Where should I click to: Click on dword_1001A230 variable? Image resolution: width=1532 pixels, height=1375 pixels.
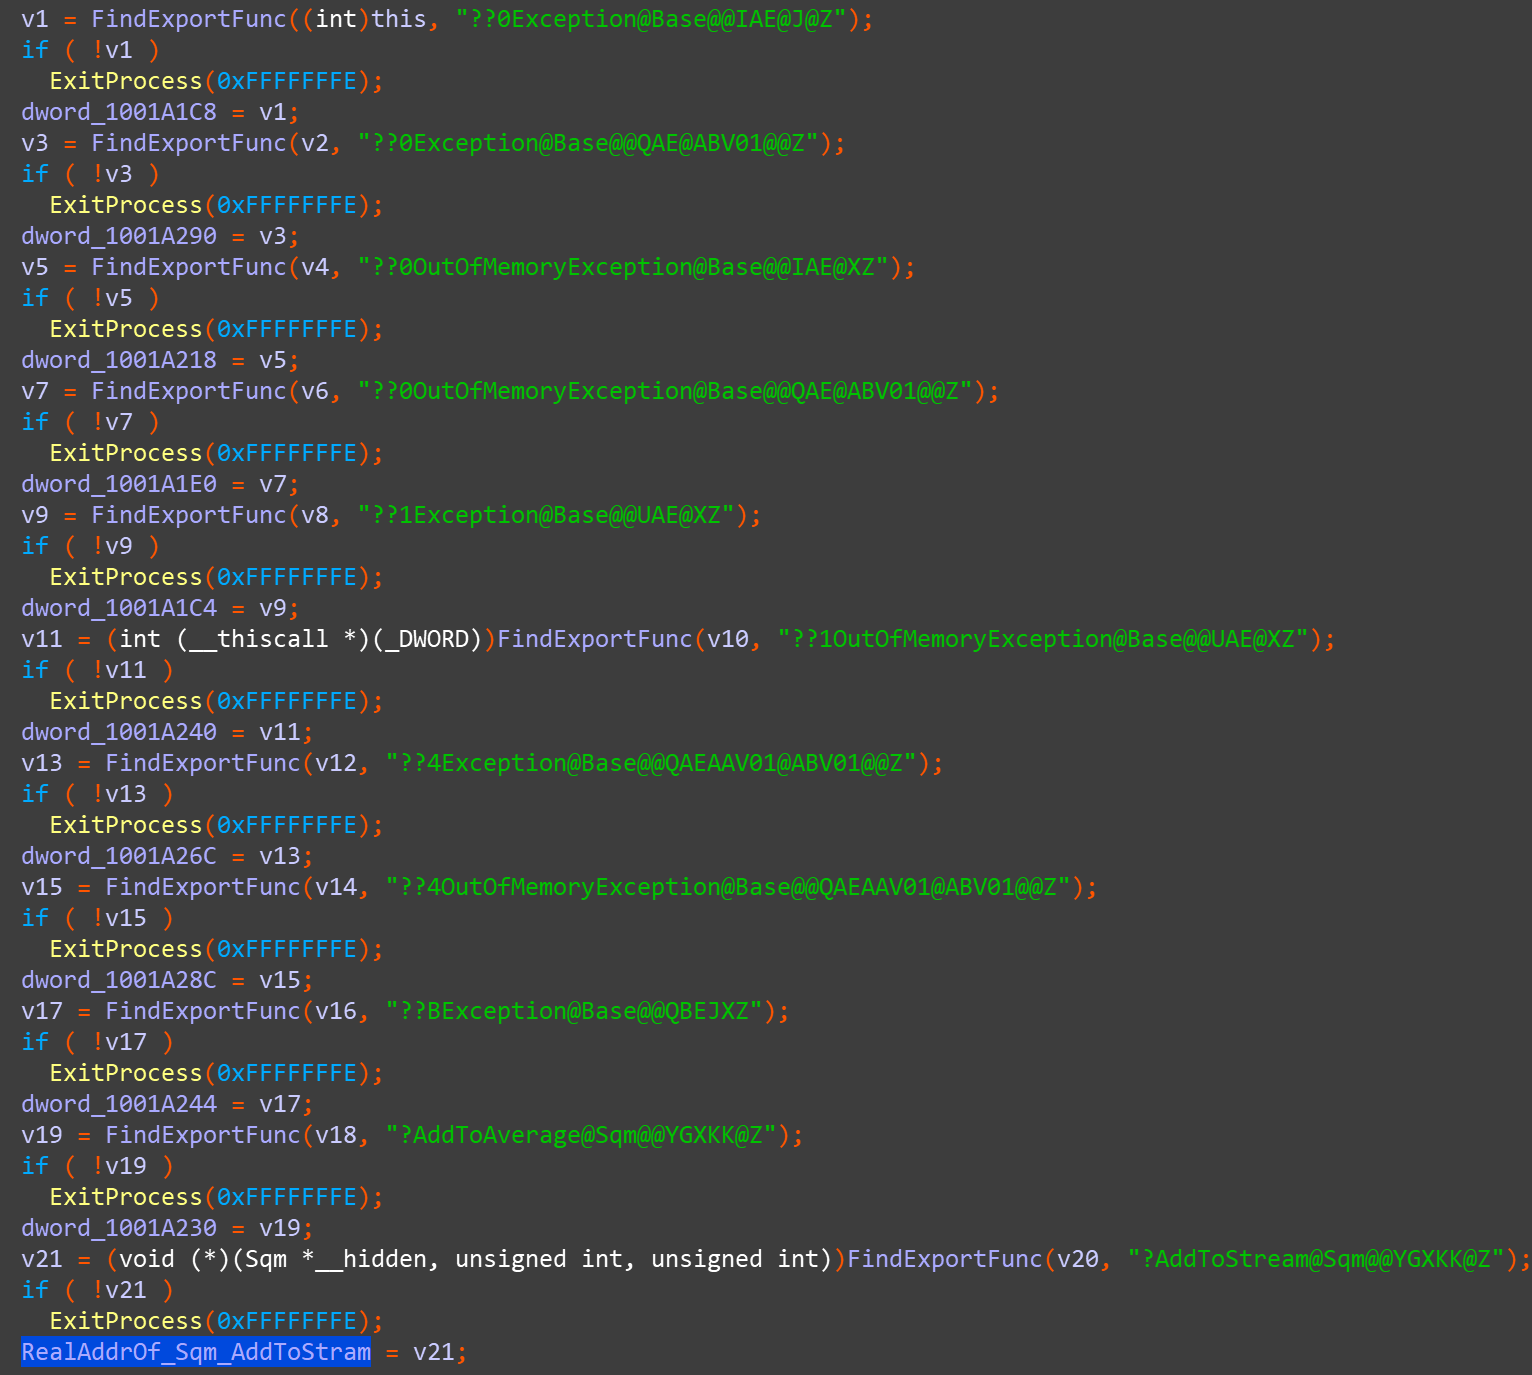118,1228
